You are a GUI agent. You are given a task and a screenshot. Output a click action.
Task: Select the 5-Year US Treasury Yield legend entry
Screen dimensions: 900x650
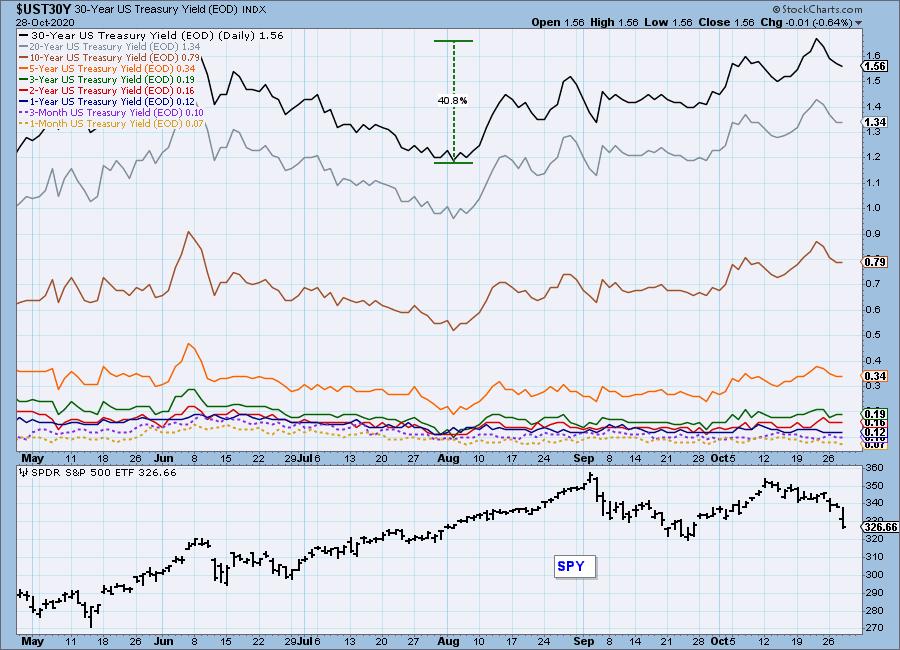tap(107, 68)
